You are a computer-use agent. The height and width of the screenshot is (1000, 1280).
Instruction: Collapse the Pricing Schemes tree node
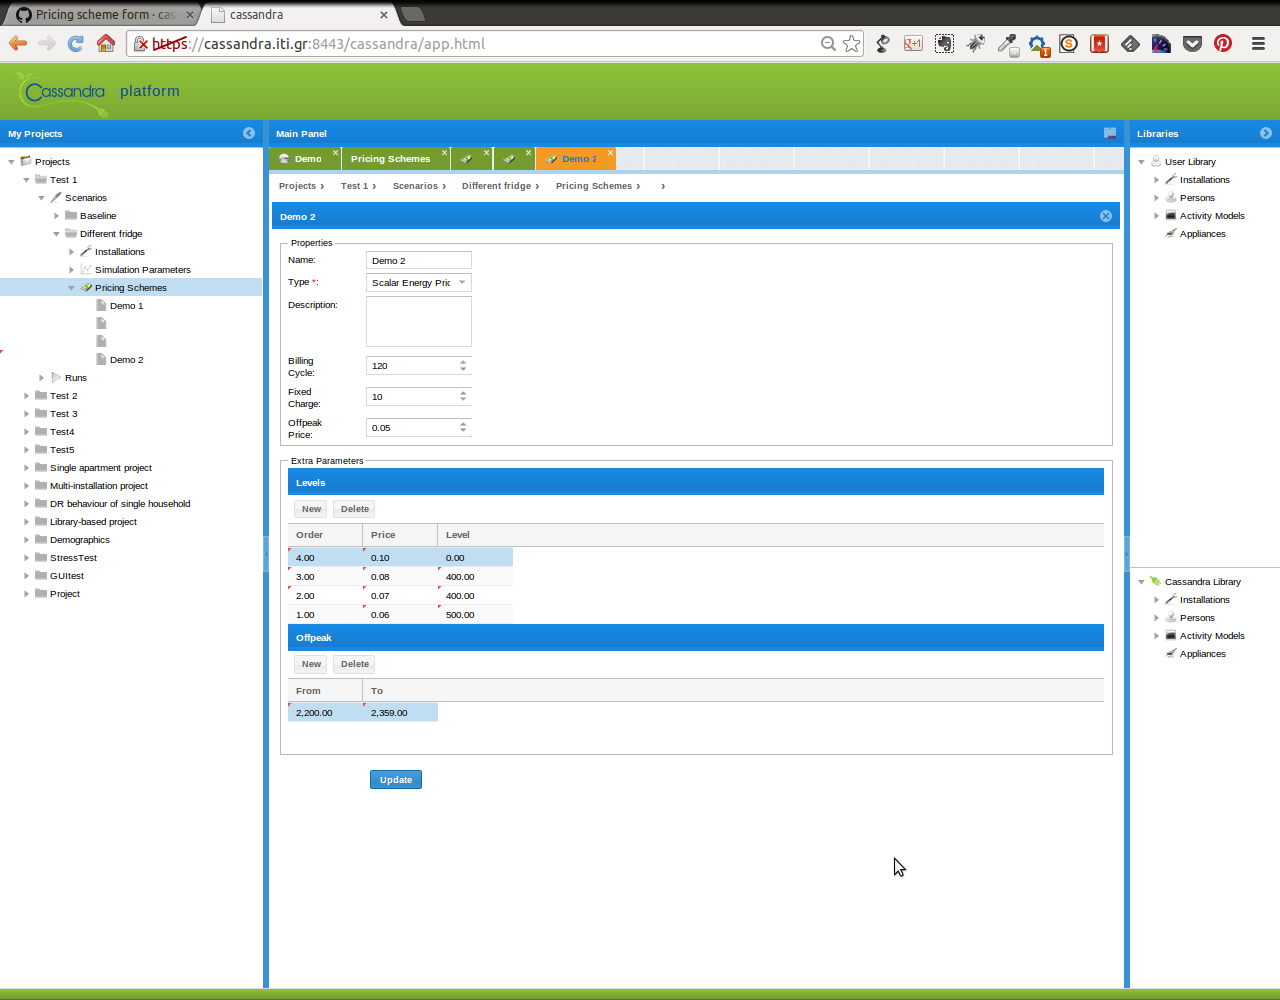pos(71,288)
